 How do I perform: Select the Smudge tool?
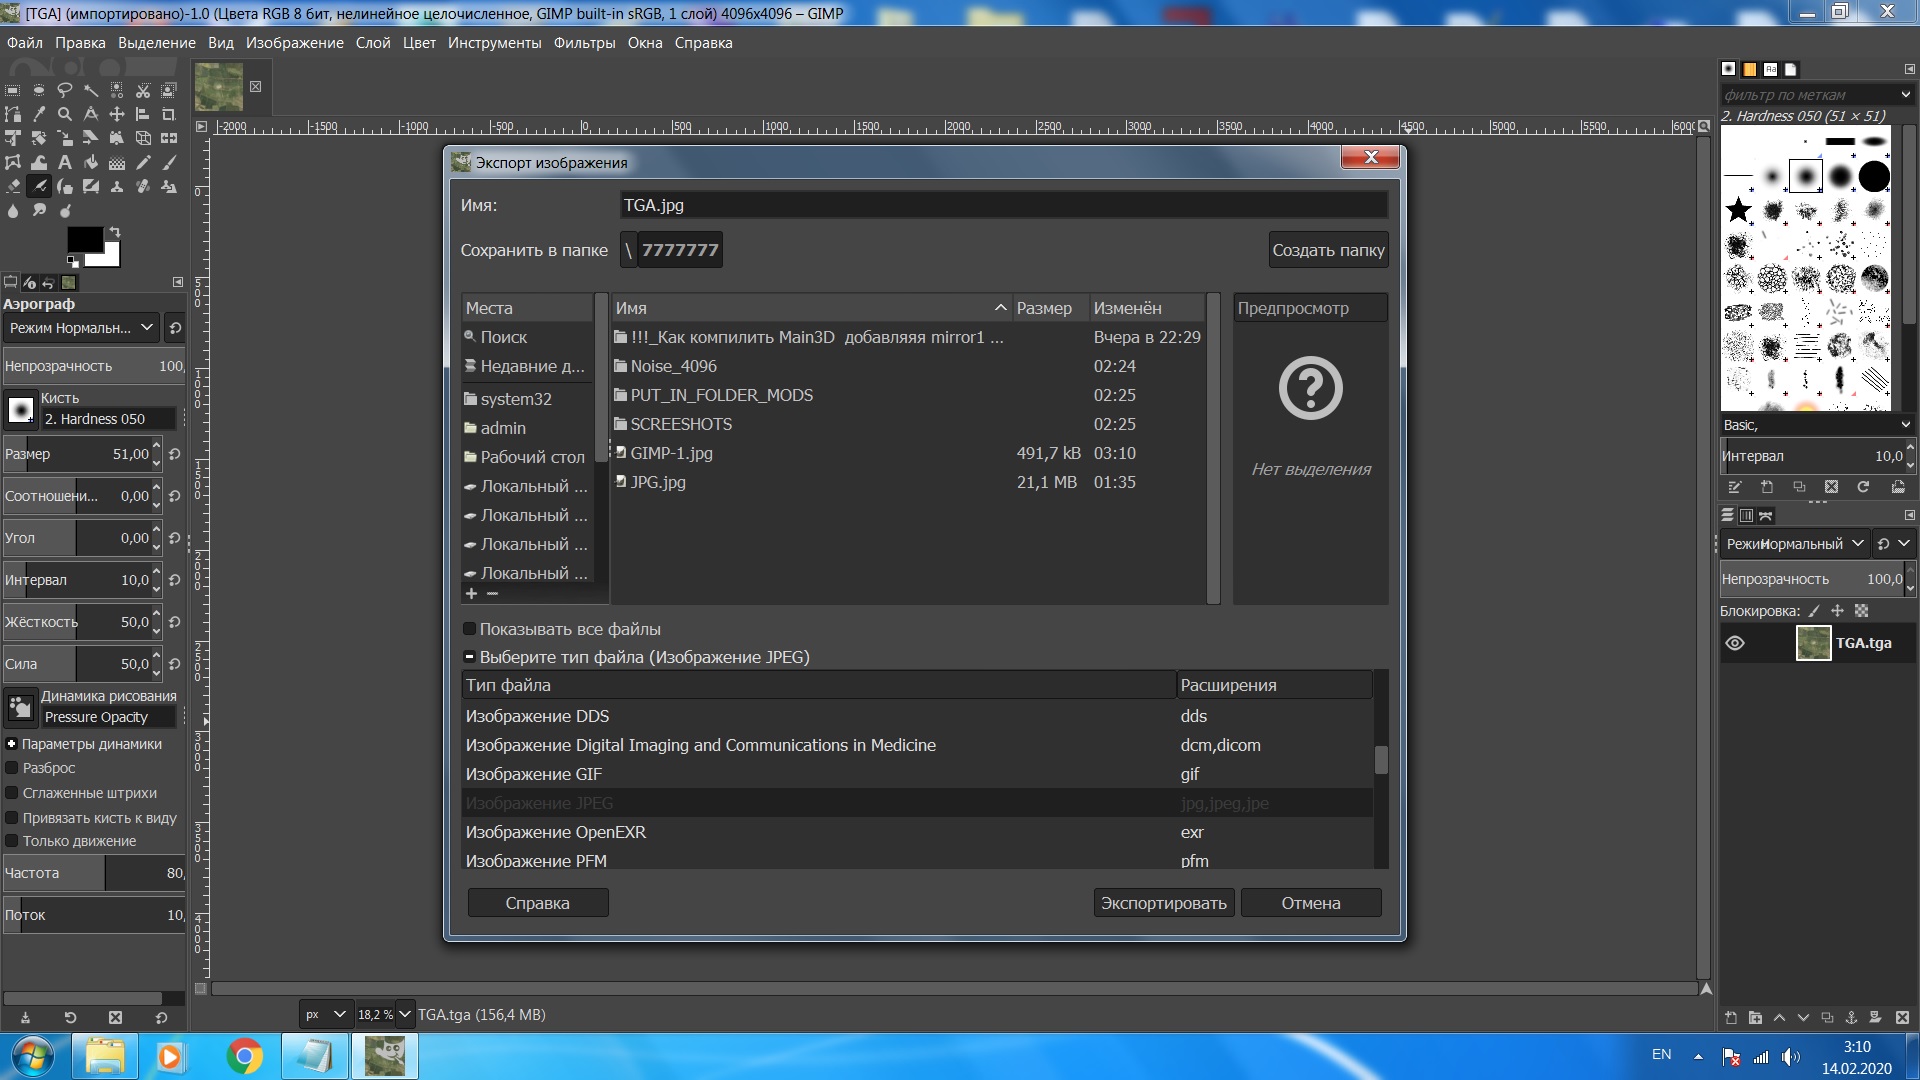pos(39,211)
